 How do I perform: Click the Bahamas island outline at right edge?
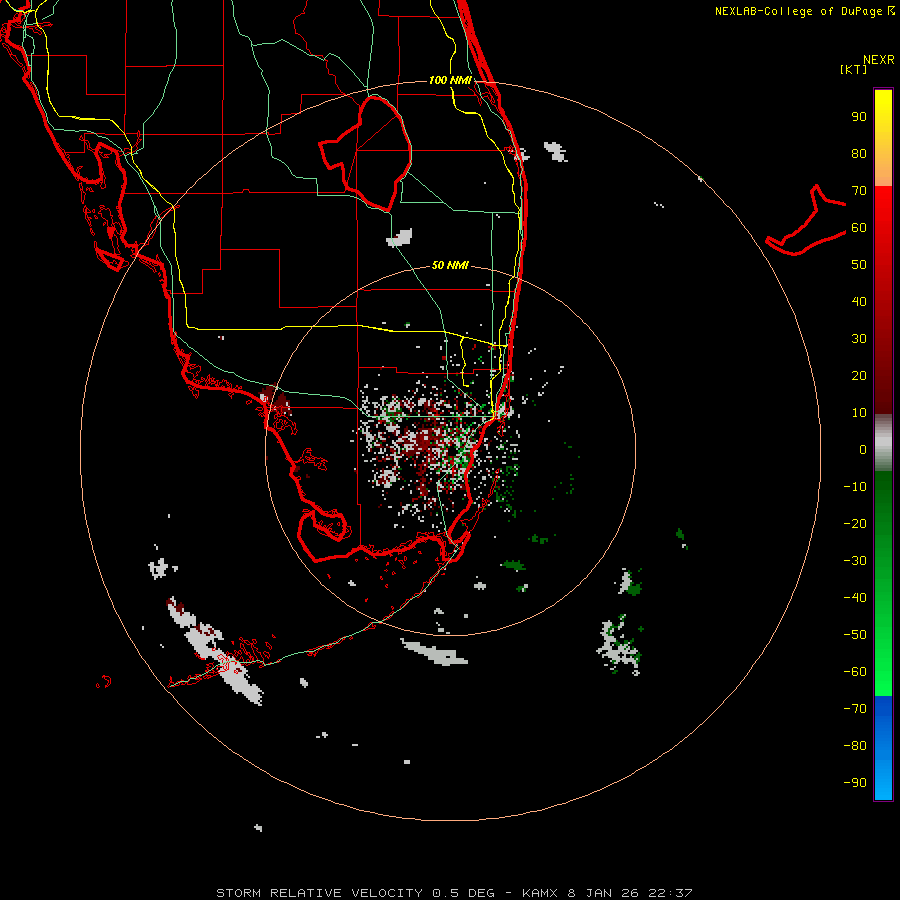click(x=806, y=220)
